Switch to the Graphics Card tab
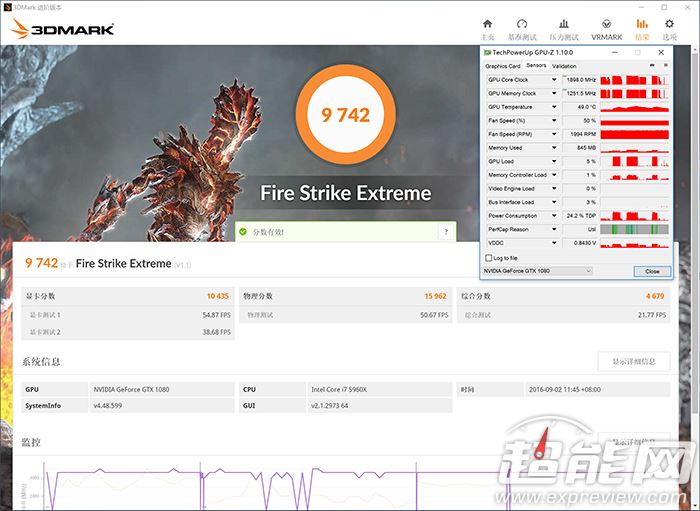This screenshot has height=511, width=700. pos(503,66)
